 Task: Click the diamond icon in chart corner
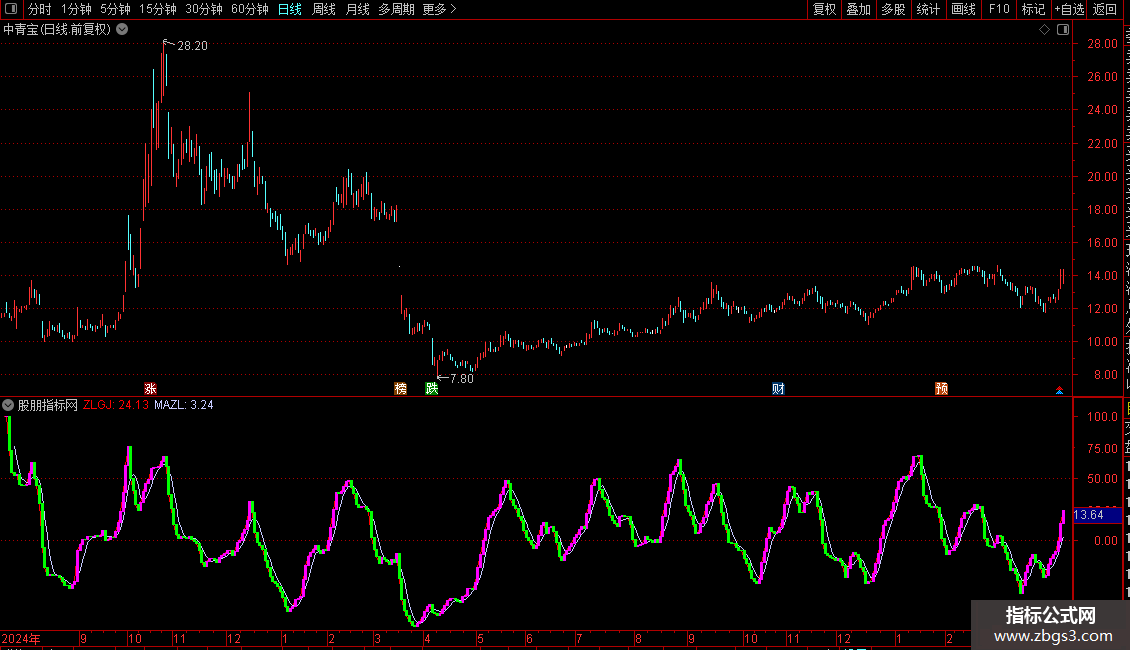pyautogui.click(x=1044, y=29)
